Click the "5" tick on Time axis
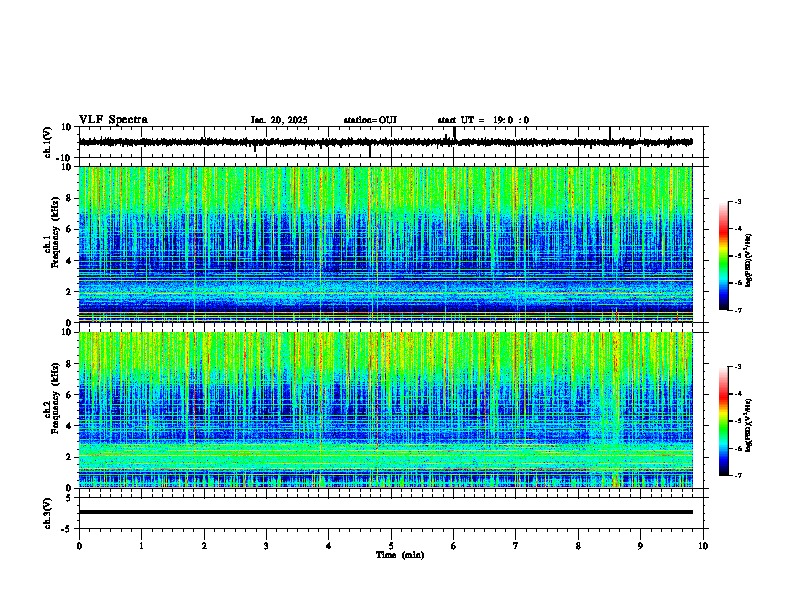The height and width of the screenshot is (612, 792). point(391,546)
